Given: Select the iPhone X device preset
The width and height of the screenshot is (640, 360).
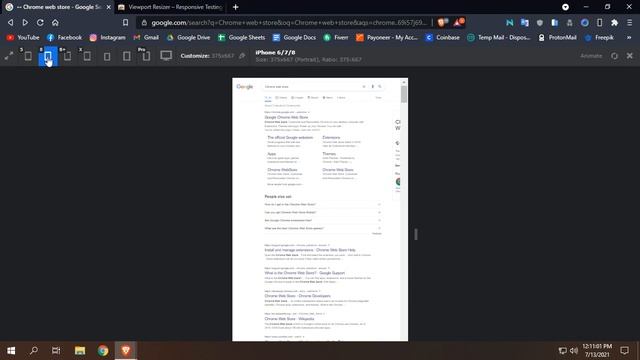Looking at the screenshot, I should pyautogui.click(x=87, y=56).
